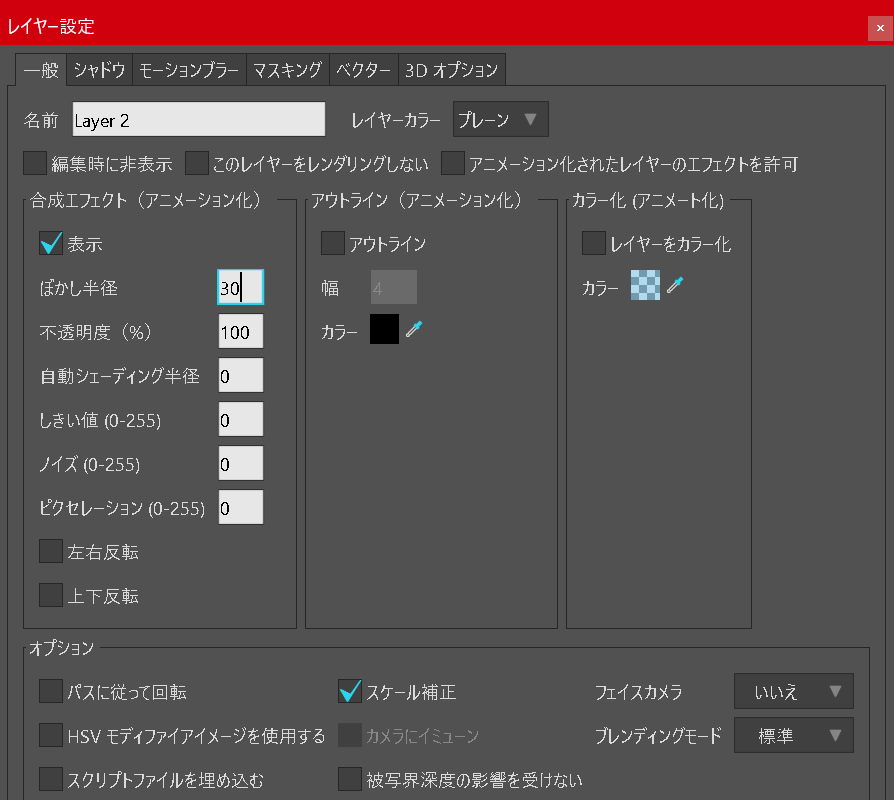The image size is (894, 800).
Task: Click the colorize eyedropper icon
Action: point(675,288)
